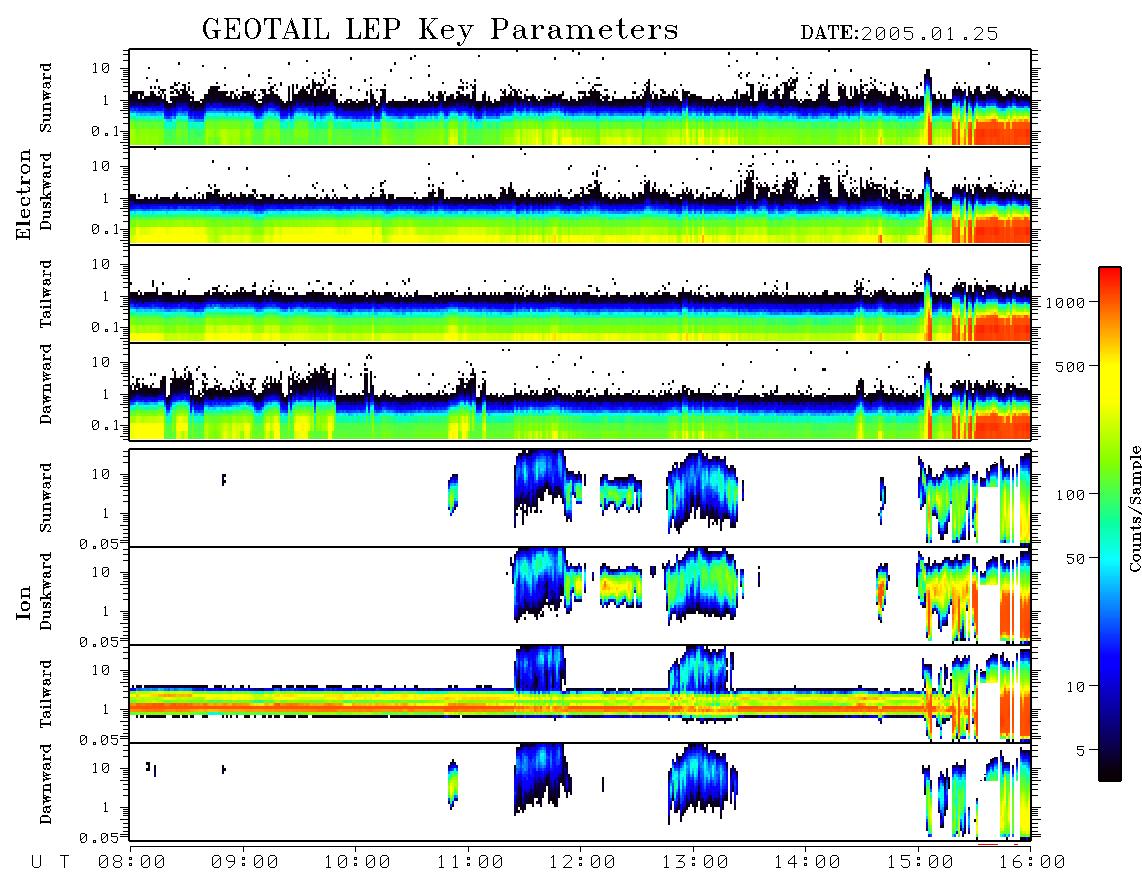
Task: Click the "U T" axis label
Action: click(51, 863)
